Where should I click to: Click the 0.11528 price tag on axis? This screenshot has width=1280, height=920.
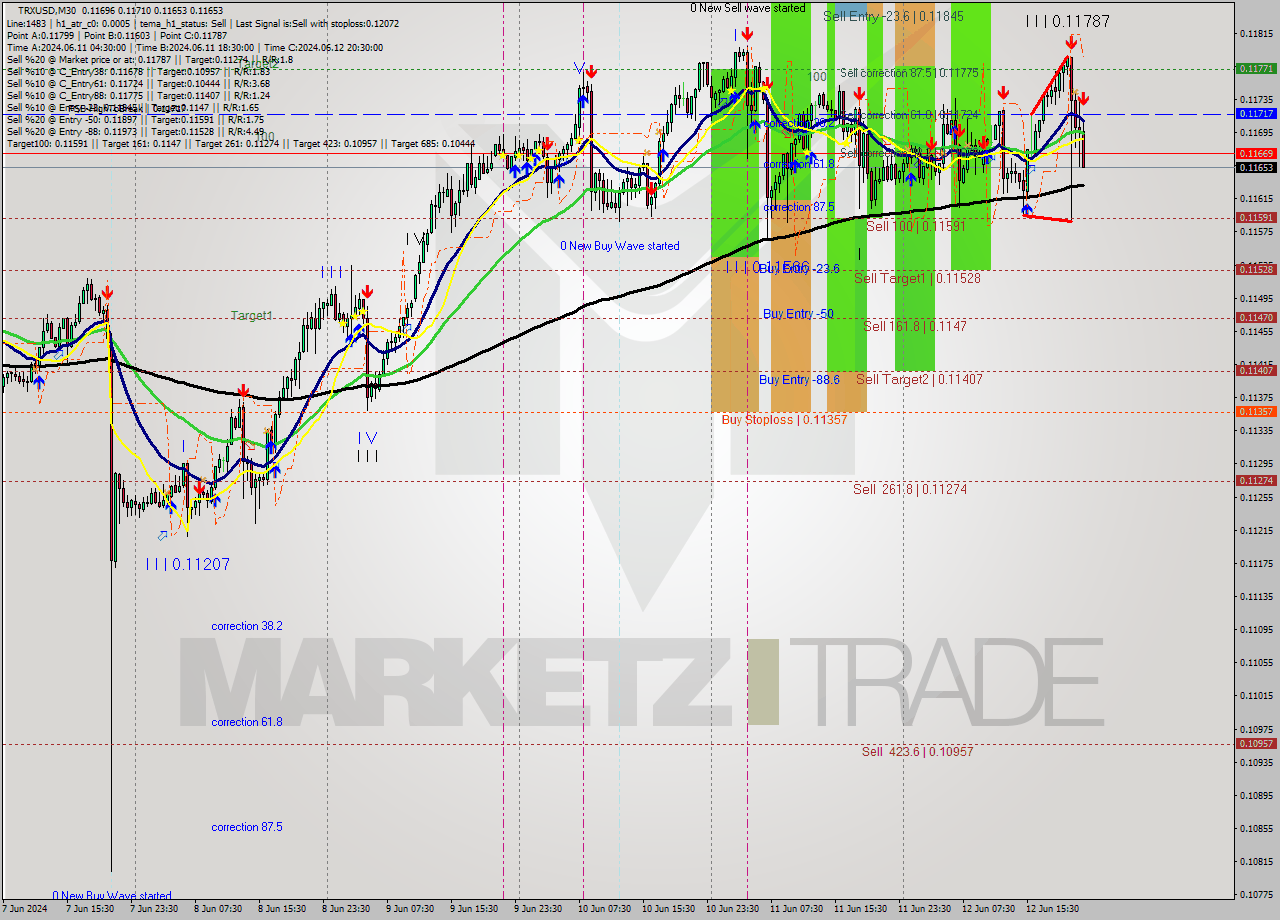click(1256, 269)
